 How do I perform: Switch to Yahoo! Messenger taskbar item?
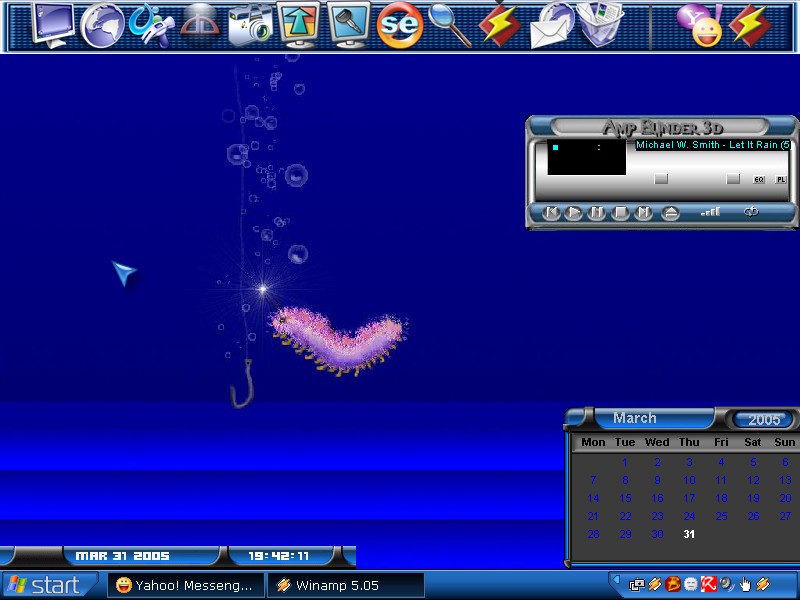[186, 585]
